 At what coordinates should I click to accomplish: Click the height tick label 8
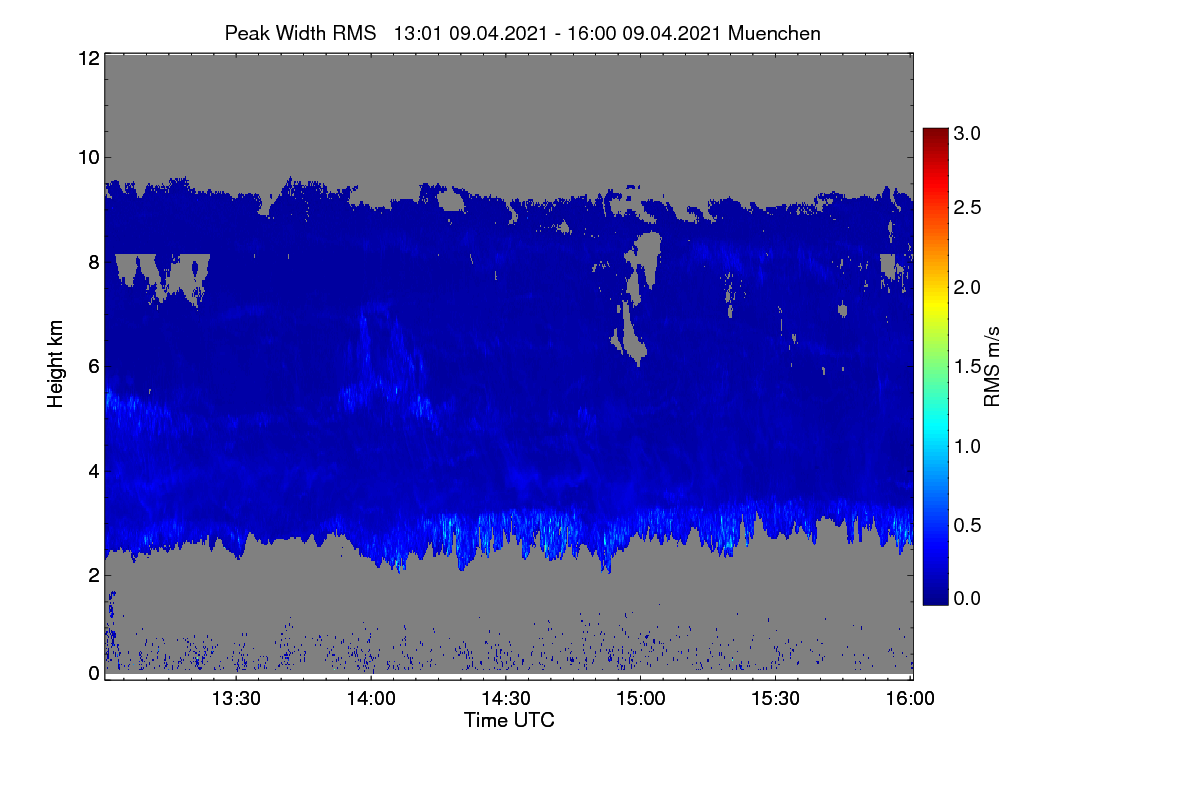[x=94, y=262]
